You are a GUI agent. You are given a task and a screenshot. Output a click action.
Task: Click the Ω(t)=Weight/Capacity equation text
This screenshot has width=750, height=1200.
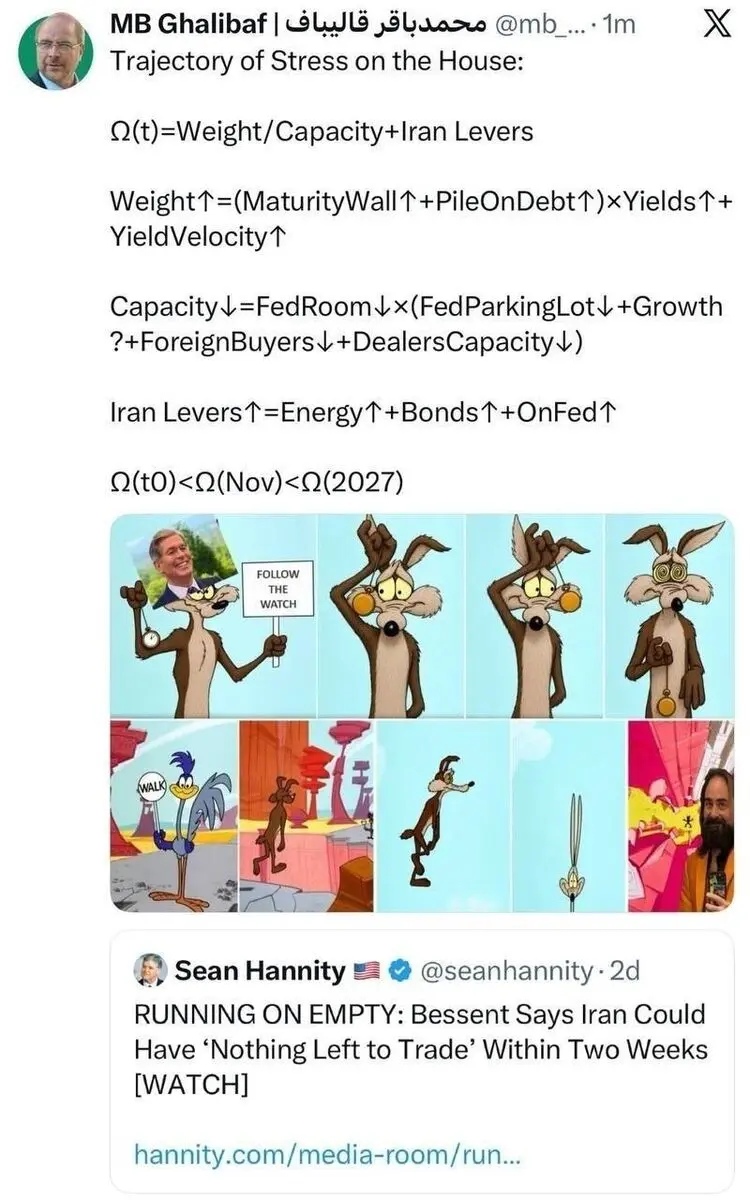tap(321, 131)
